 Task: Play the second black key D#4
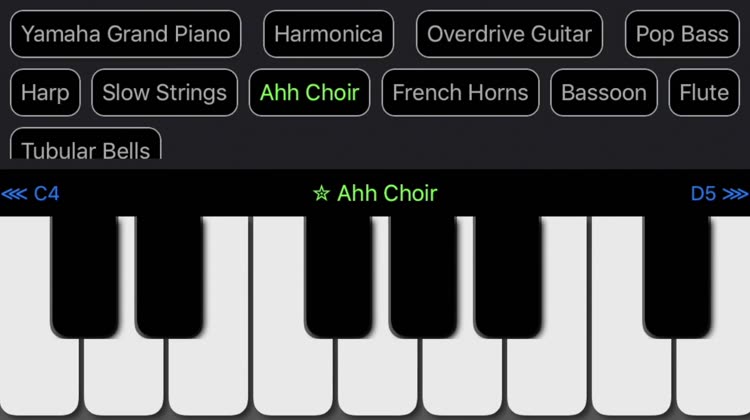(169, 276)
